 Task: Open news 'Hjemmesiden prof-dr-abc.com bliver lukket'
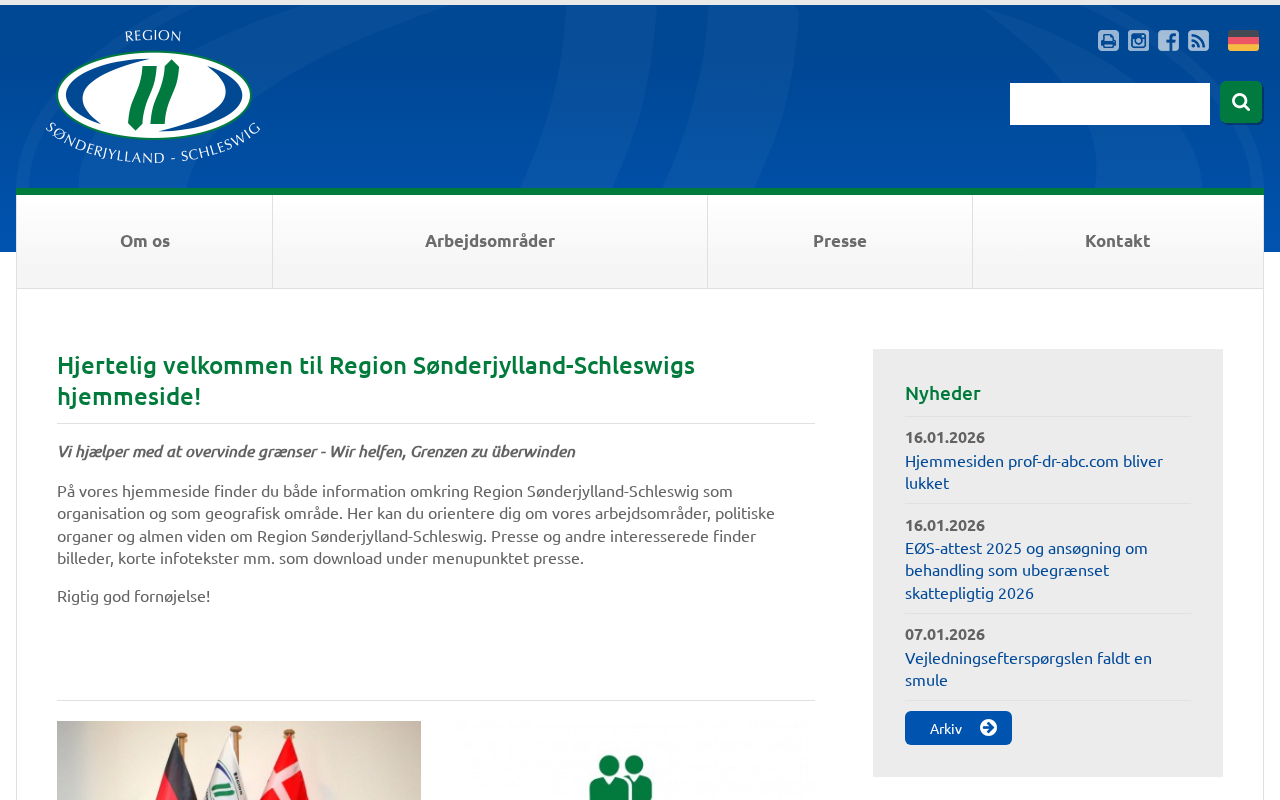coord(1034,472)
